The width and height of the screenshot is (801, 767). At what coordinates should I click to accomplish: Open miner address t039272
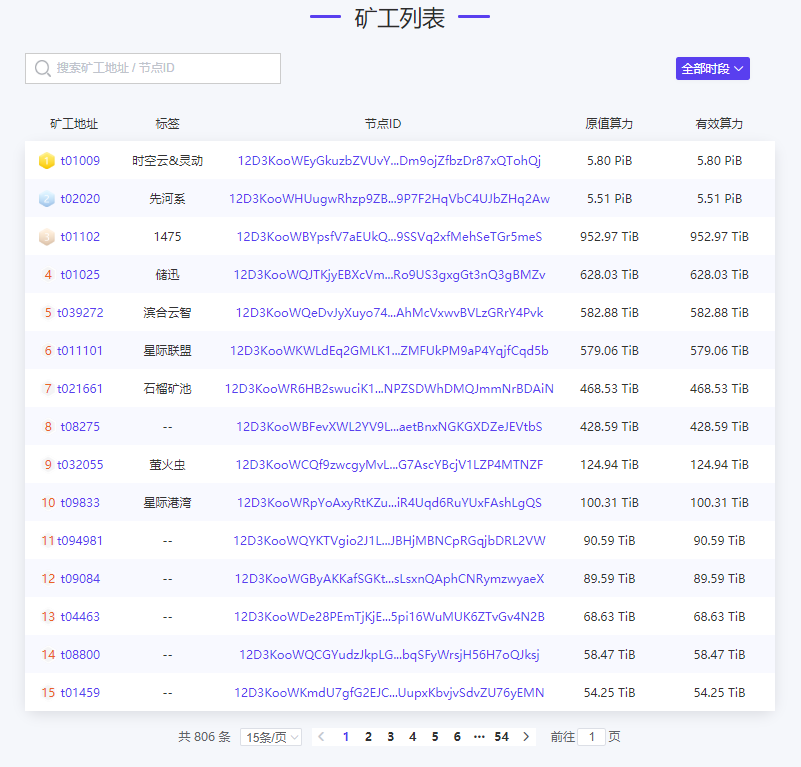point(80,313)
